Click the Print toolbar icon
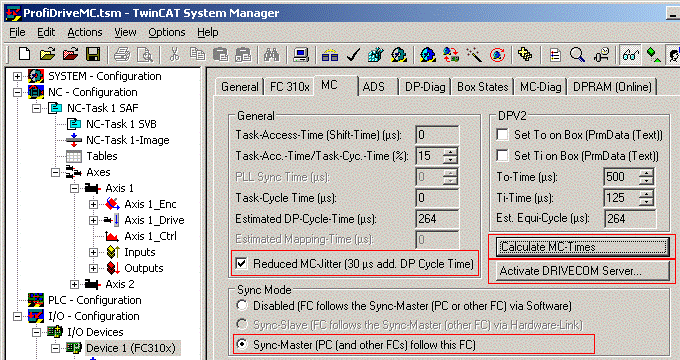 tap(122, 55)
